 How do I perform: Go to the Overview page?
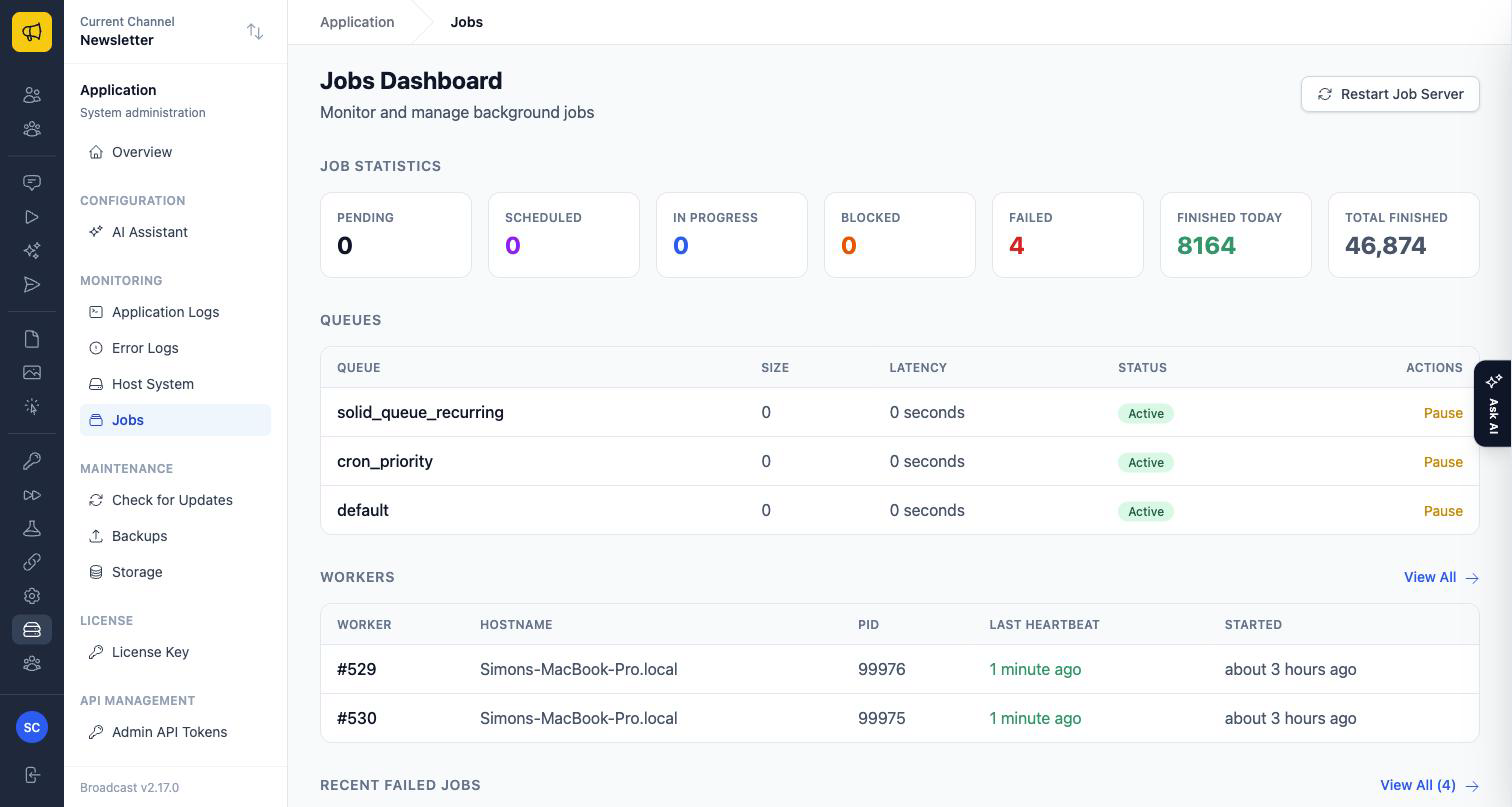coord(175,152)
